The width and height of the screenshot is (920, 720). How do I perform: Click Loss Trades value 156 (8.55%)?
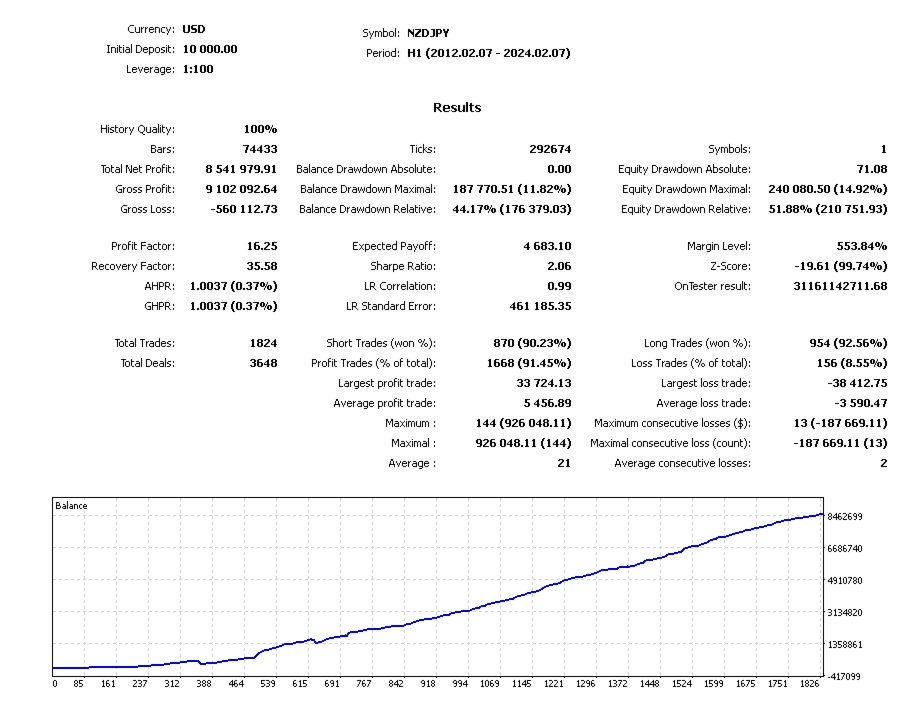coord(852,363)
